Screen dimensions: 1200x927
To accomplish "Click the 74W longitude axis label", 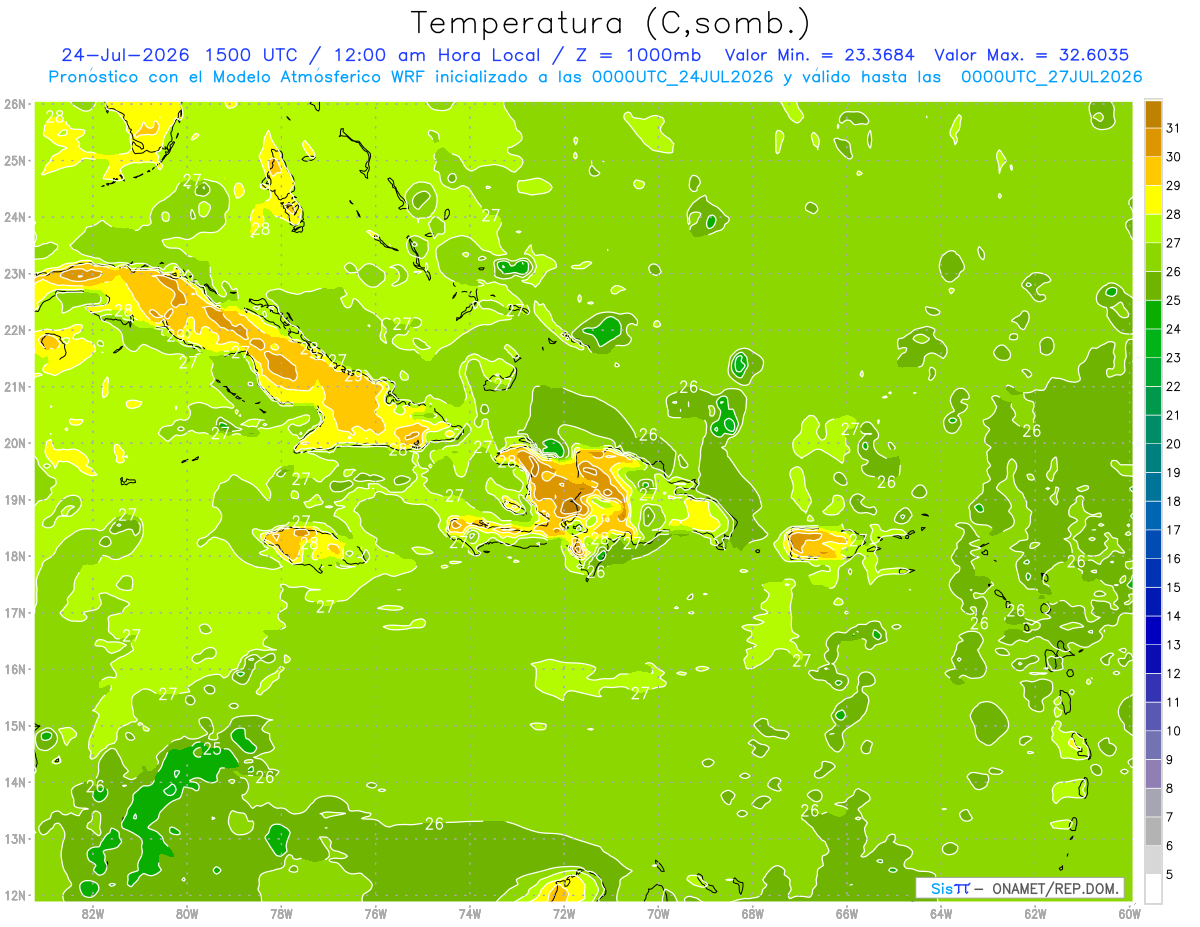I will pyautogui.click(x=470, y=913).
